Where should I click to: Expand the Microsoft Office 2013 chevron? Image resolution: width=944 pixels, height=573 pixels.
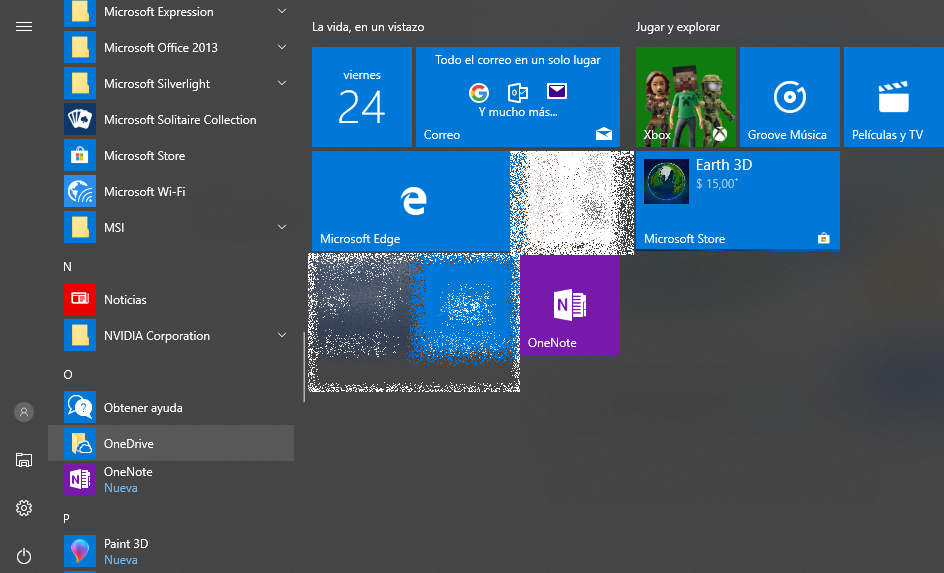(282, 47)
